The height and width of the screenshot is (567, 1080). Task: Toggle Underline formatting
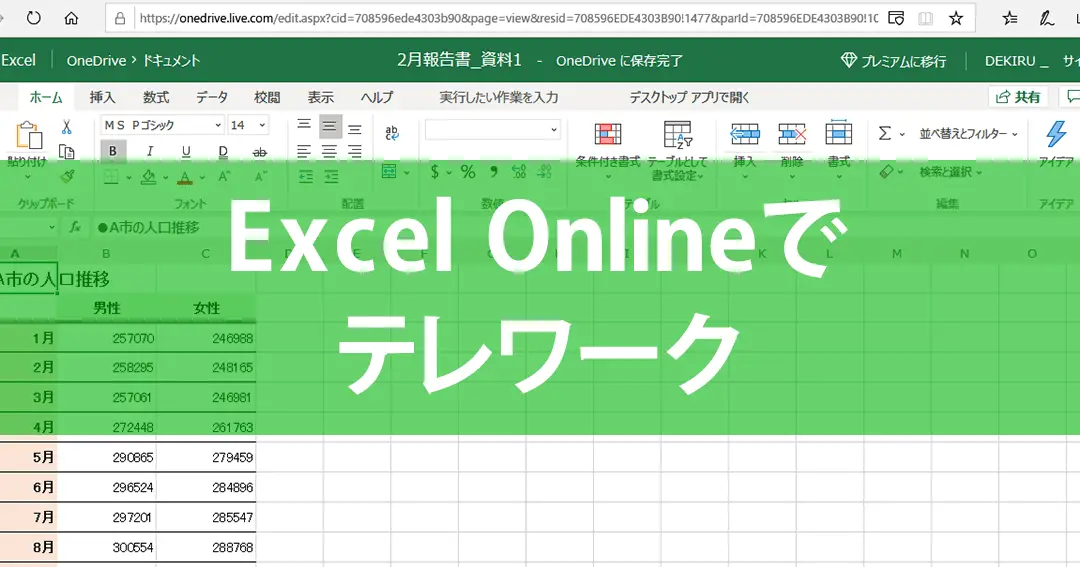(x=186, y=152)
